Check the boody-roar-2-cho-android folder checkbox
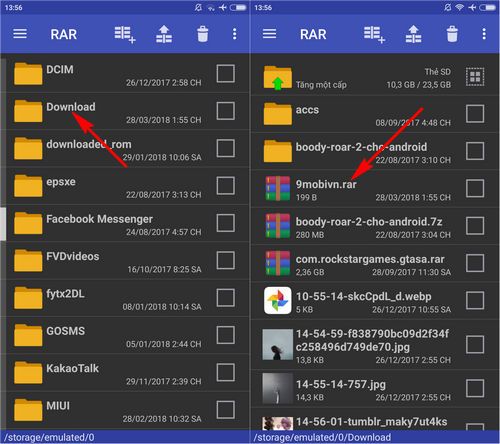Image resolution: width=500 pixels, height=444 pixels. [x=475, y=151]
